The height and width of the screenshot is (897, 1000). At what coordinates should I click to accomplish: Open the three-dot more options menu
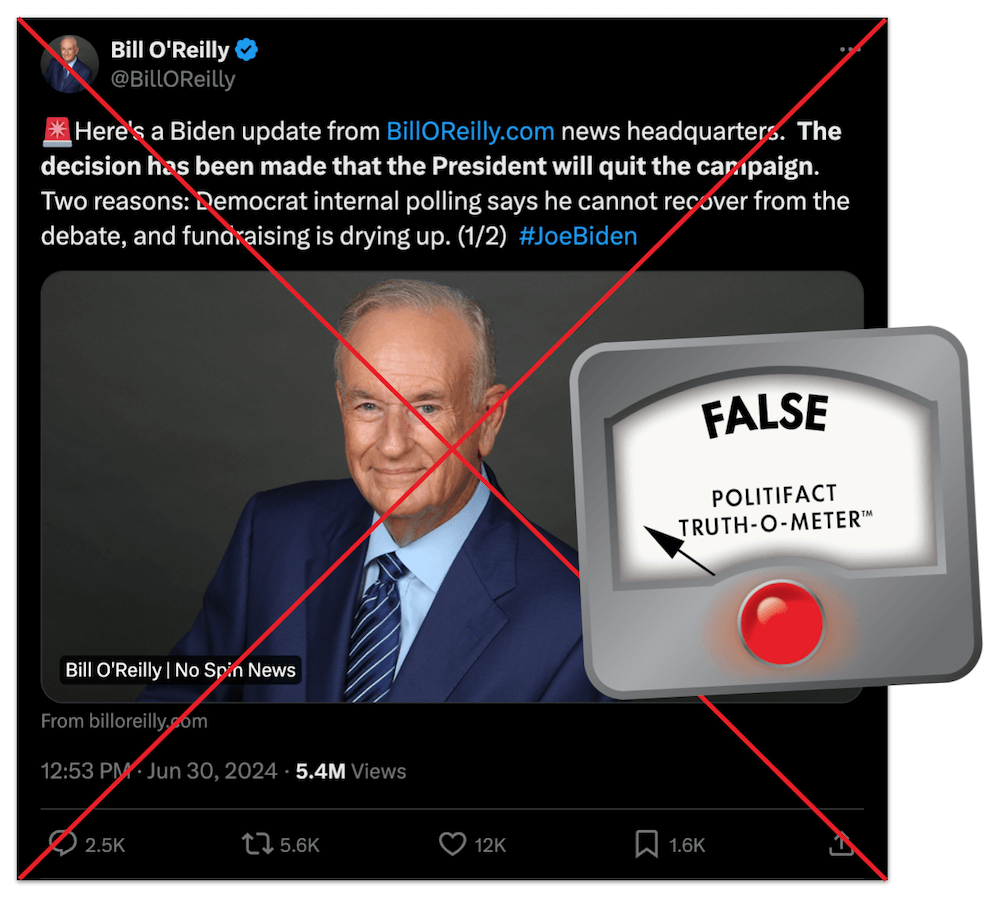[850, 49]
